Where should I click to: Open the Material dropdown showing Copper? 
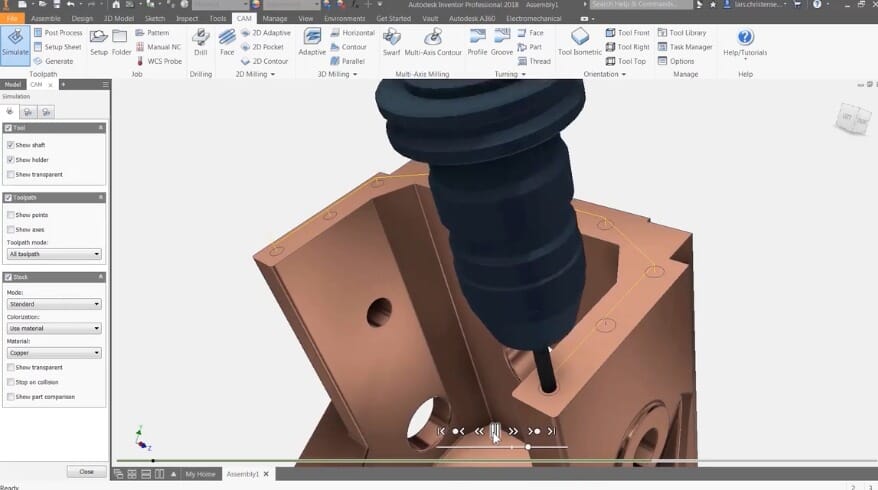pos(54,353)
